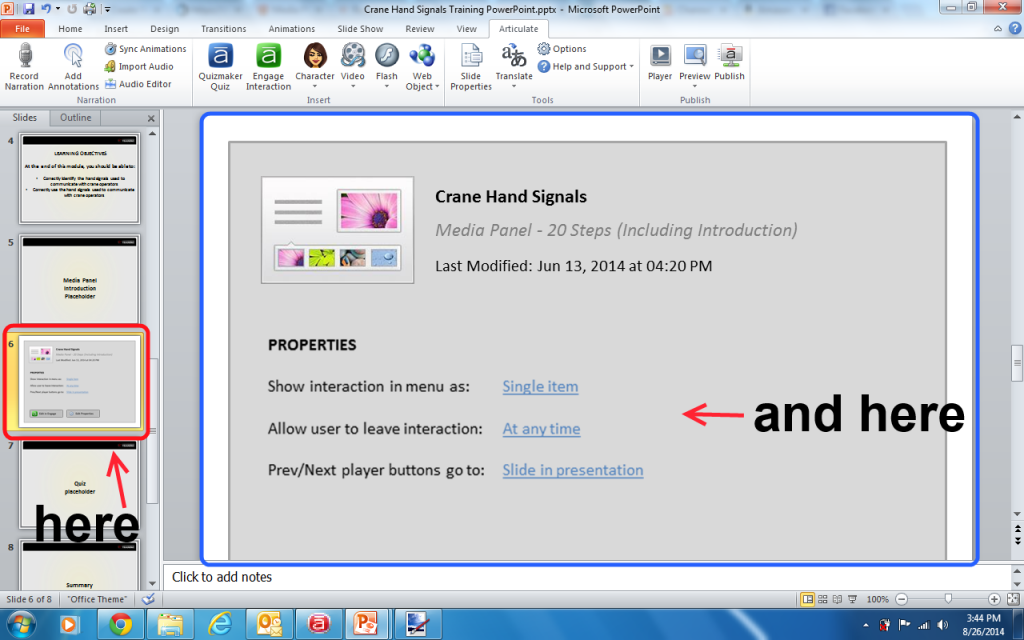Switch to the Insert ribbon tab
This screenshot has height=640, width=1024.
[x=116, y=29]
